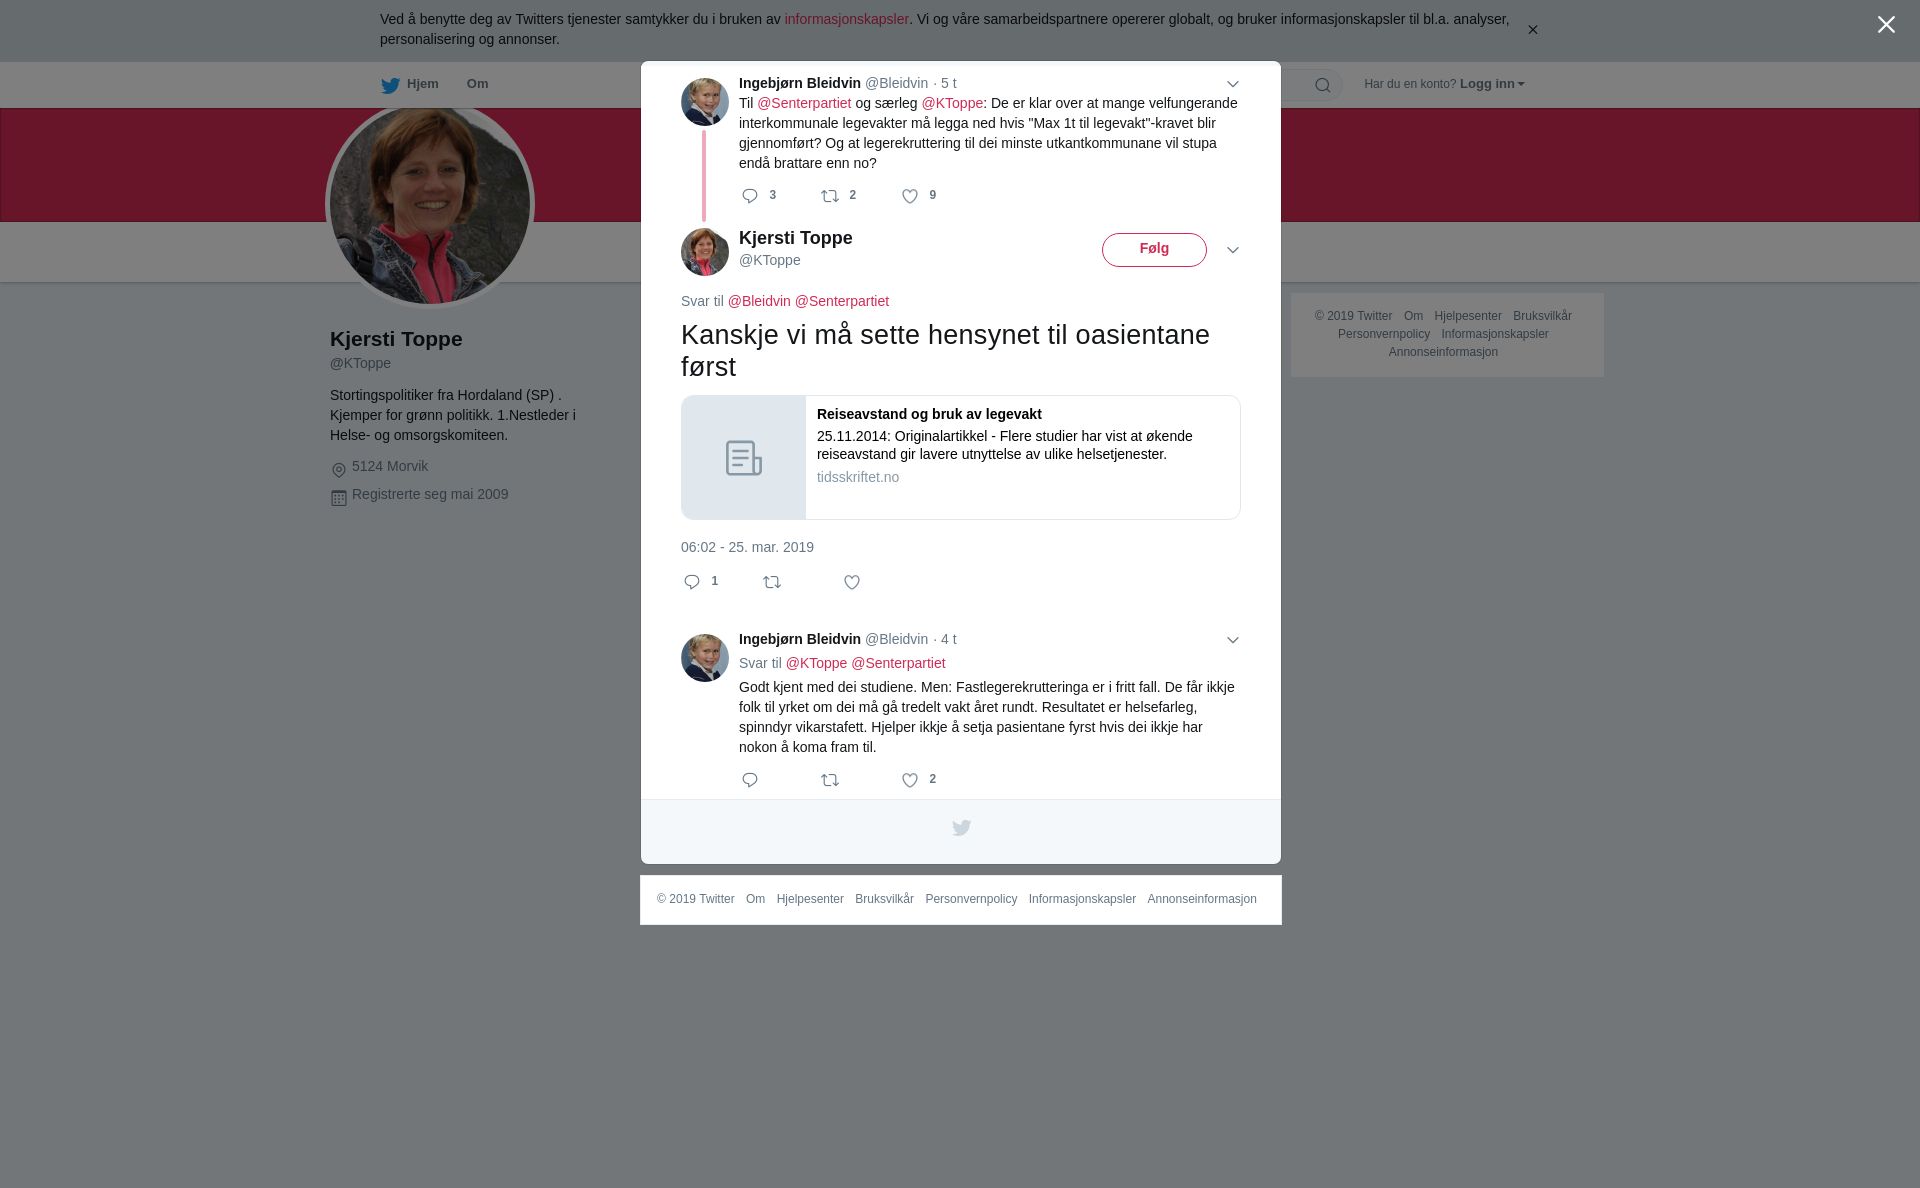
Task: Click the Følg button
Action: [x=1154, y=250]
